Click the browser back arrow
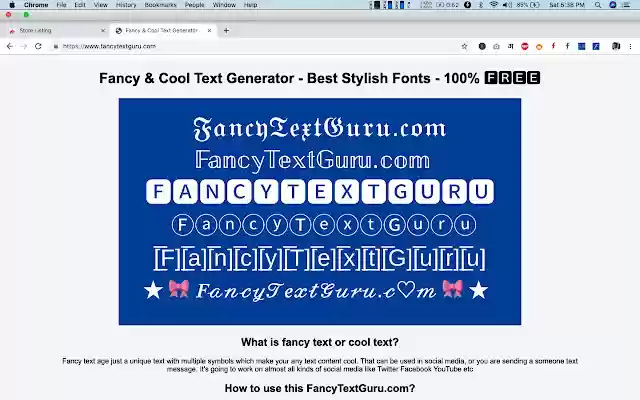The height and width of the screenshot is (400, 640). pyautogui.click(x=10, y=46)
